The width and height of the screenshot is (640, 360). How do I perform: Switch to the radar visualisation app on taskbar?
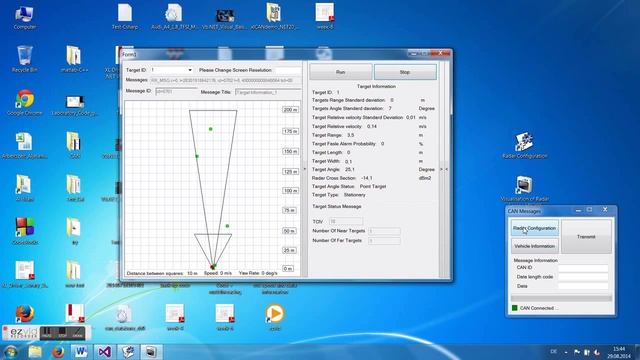pyautogui.click(x=151, y=352)
